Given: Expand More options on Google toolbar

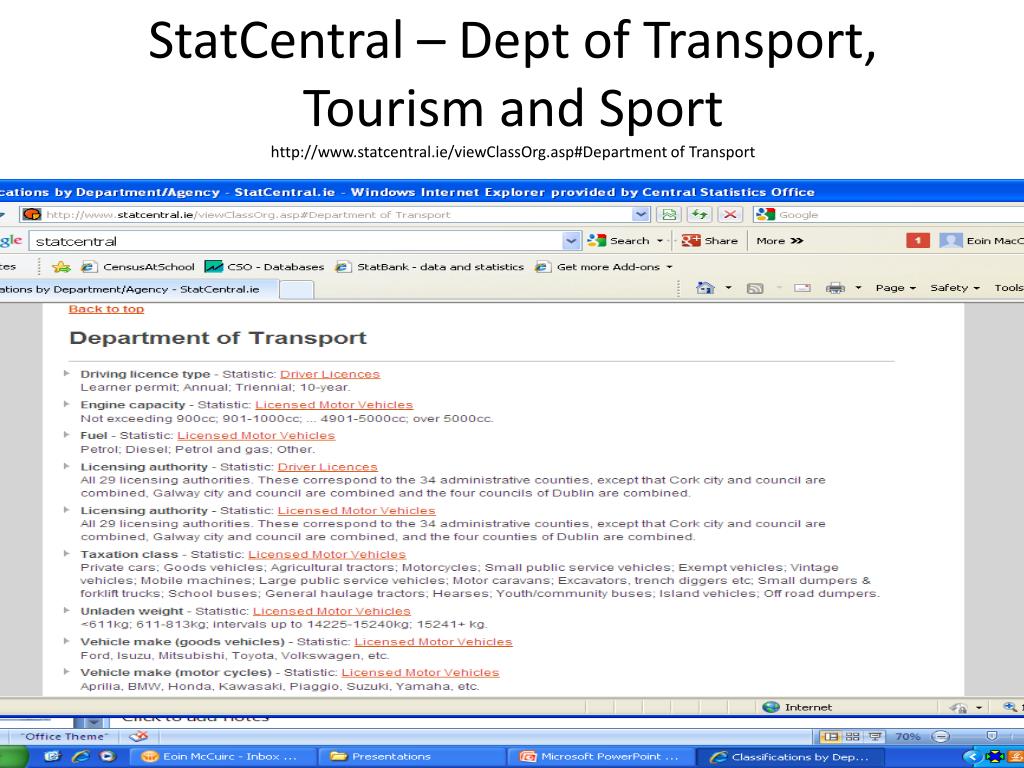Looking at the screenshot, I should 779,241.
